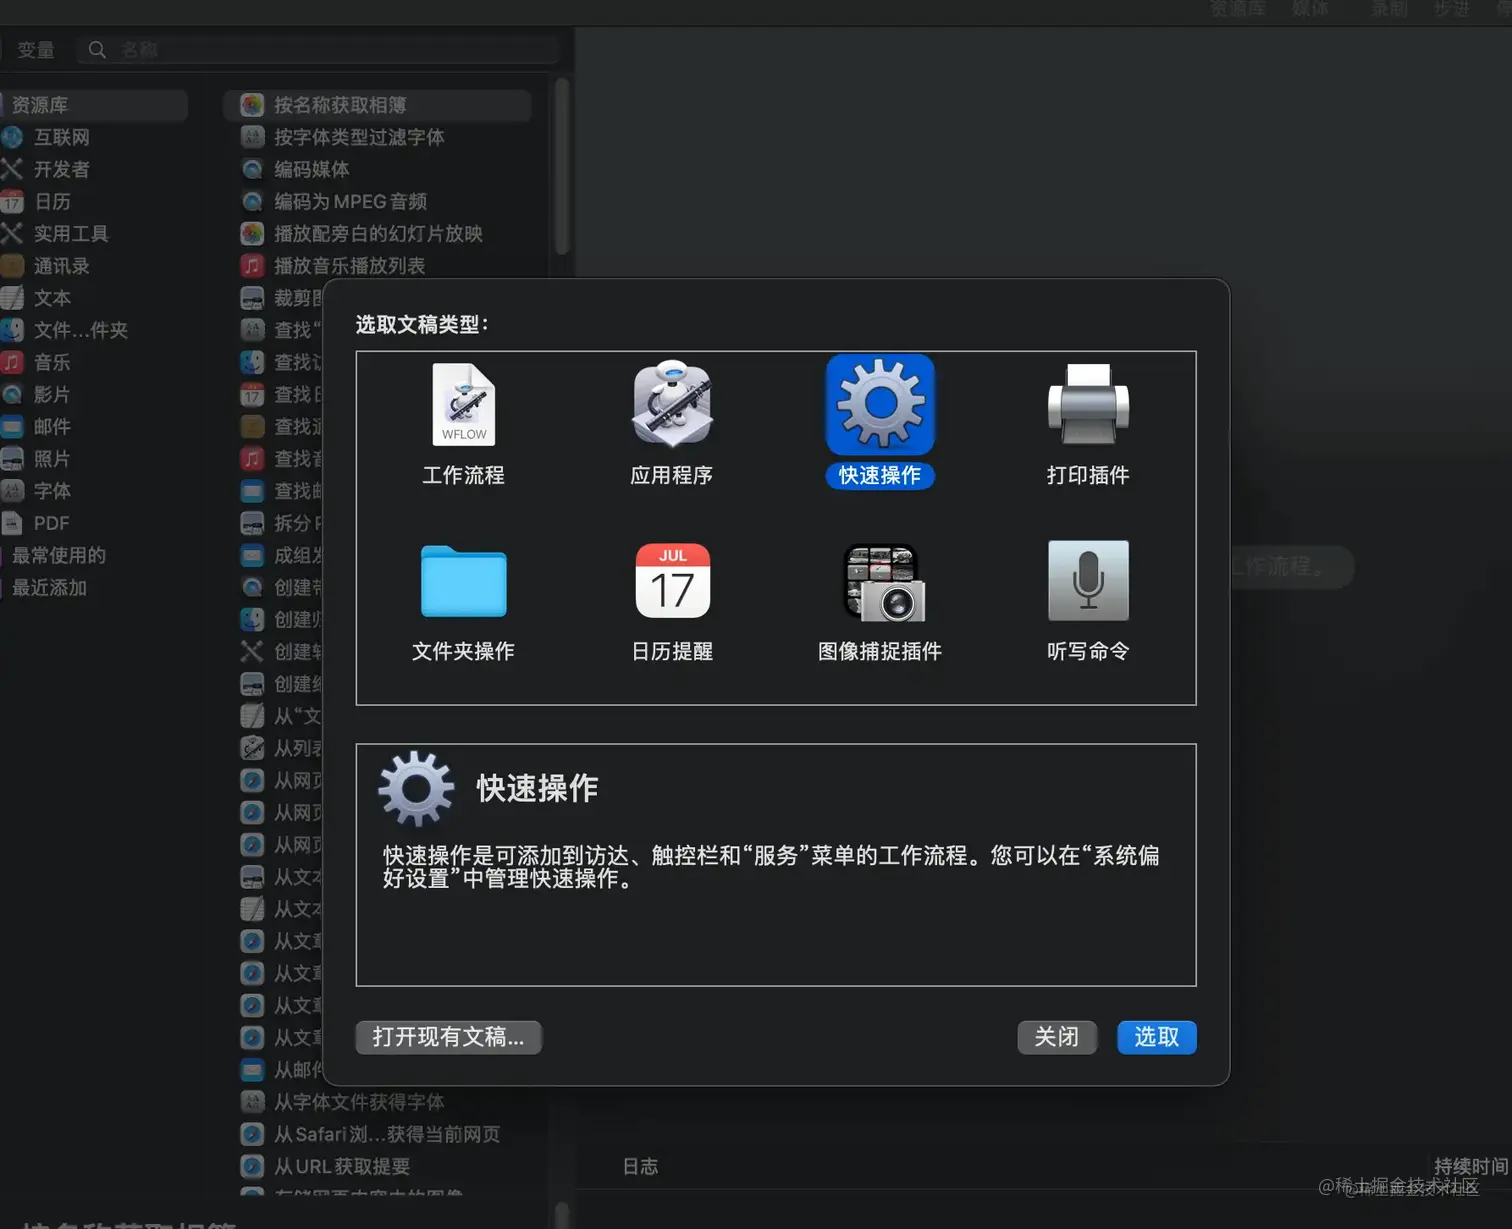Click the 关闭 button in dialog
The image size is (1512, 1229).
click(1056, 1037)
